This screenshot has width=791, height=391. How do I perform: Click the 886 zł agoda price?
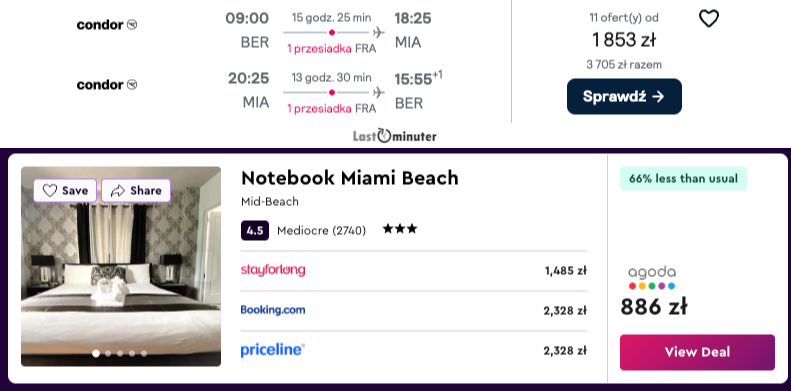(654, 306)
